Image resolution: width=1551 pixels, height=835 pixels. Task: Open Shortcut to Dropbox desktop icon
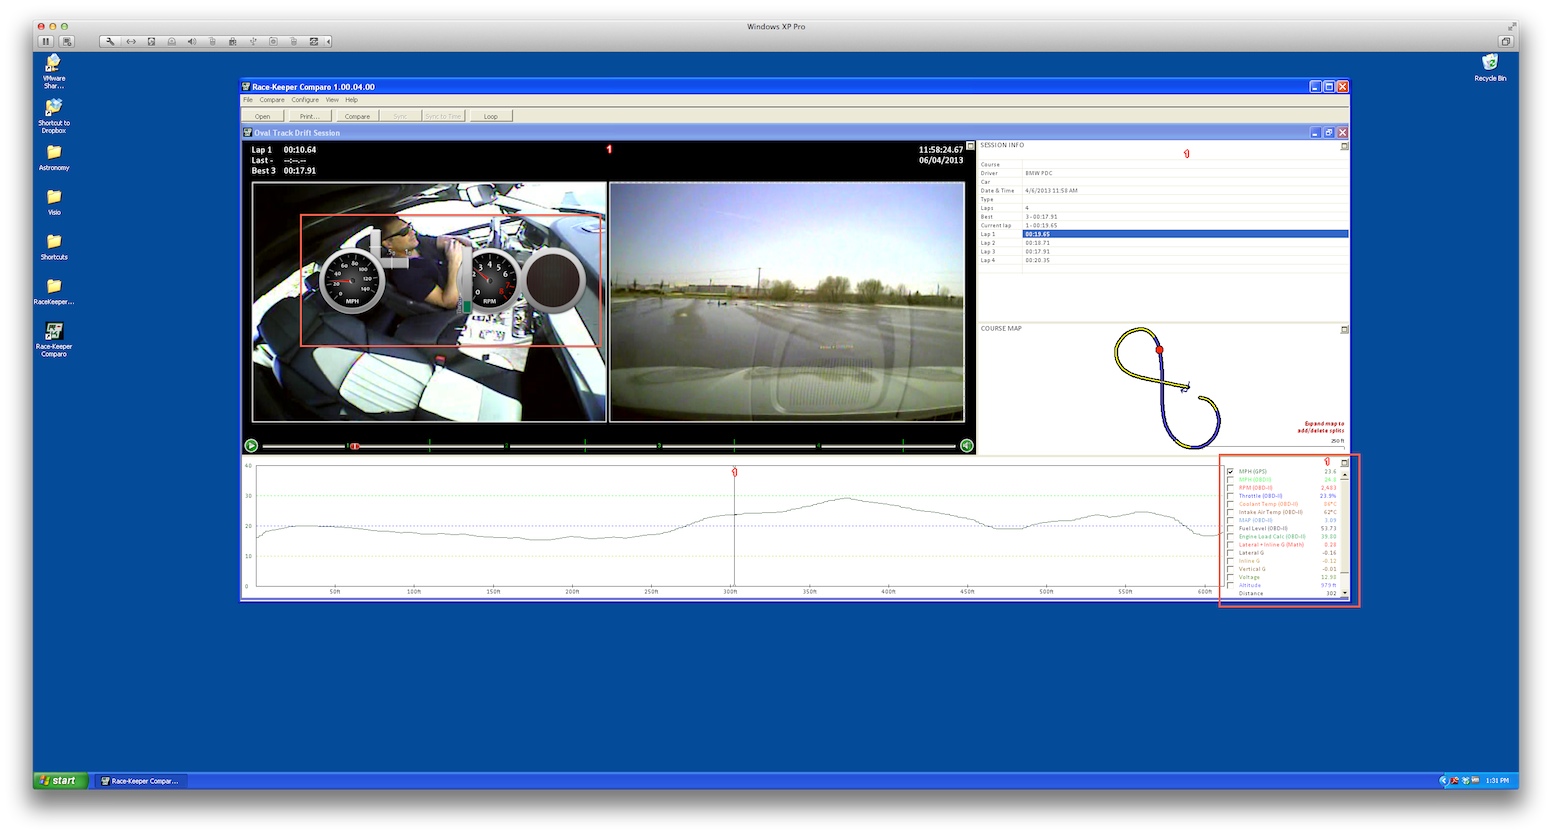pyautogui.click(x=54, y=116)
